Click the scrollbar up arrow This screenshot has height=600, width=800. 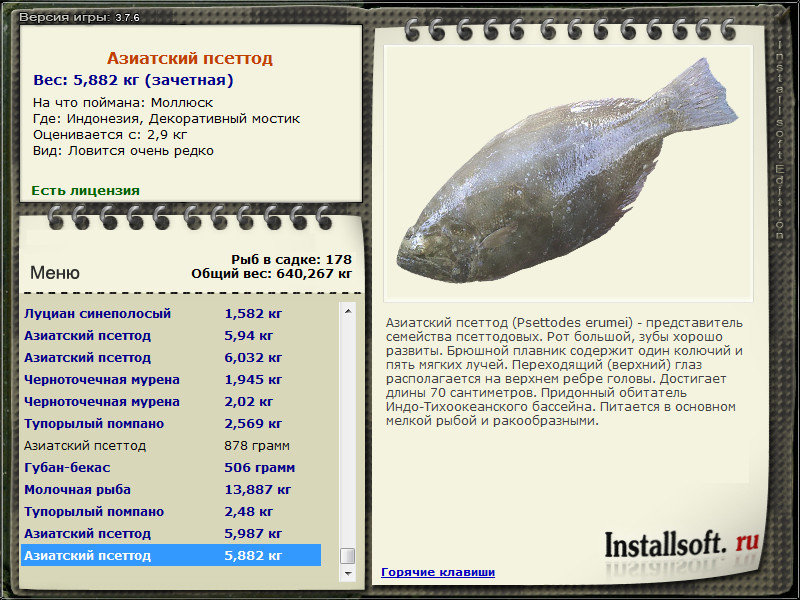(x=348, y=311)
